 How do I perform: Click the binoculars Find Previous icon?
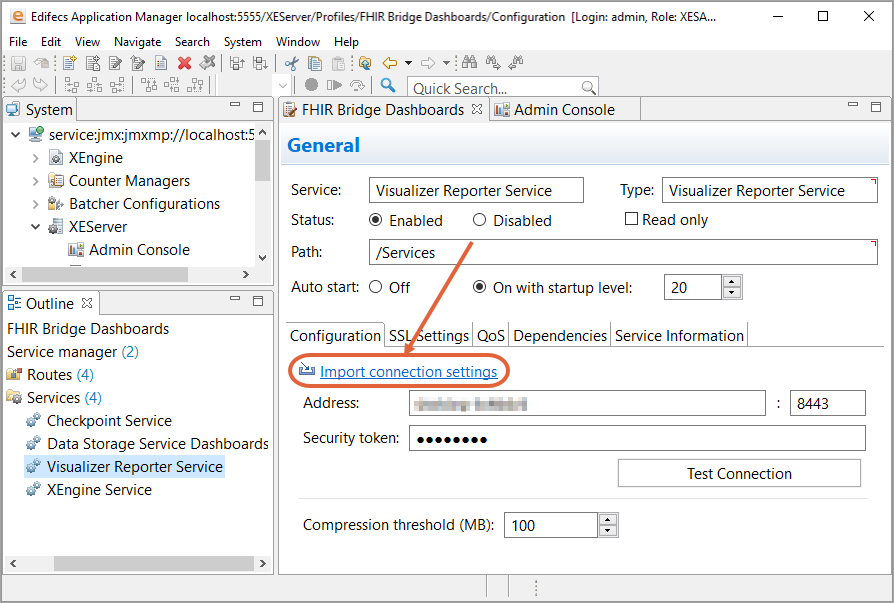516,62
